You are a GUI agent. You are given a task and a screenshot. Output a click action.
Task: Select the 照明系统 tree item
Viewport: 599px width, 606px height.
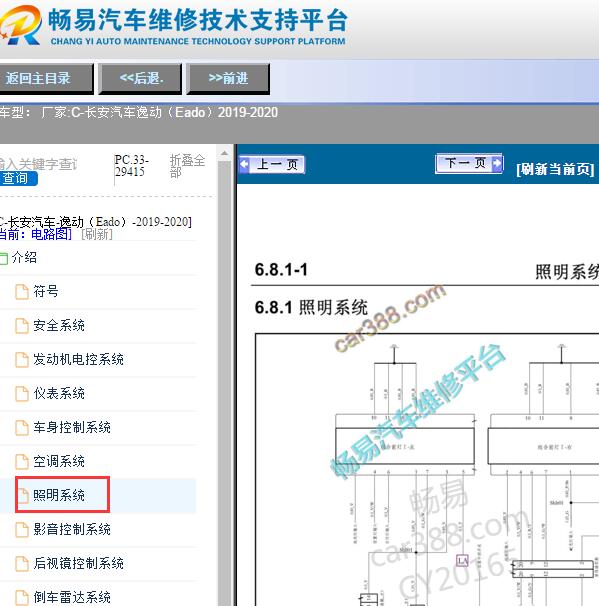pyautogui.click(x=59, y=495)
